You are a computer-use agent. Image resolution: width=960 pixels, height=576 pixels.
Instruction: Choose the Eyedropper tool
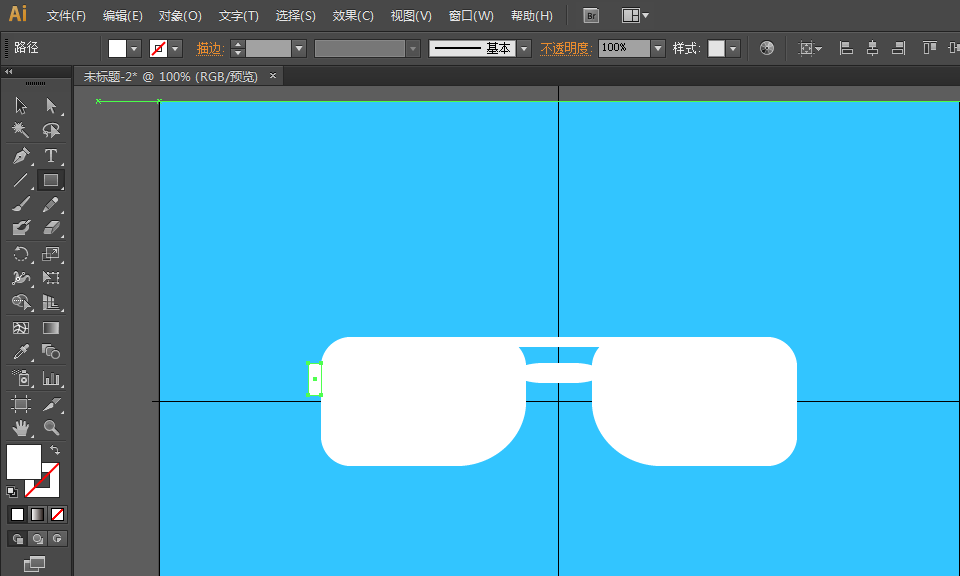tap(21, 352)
